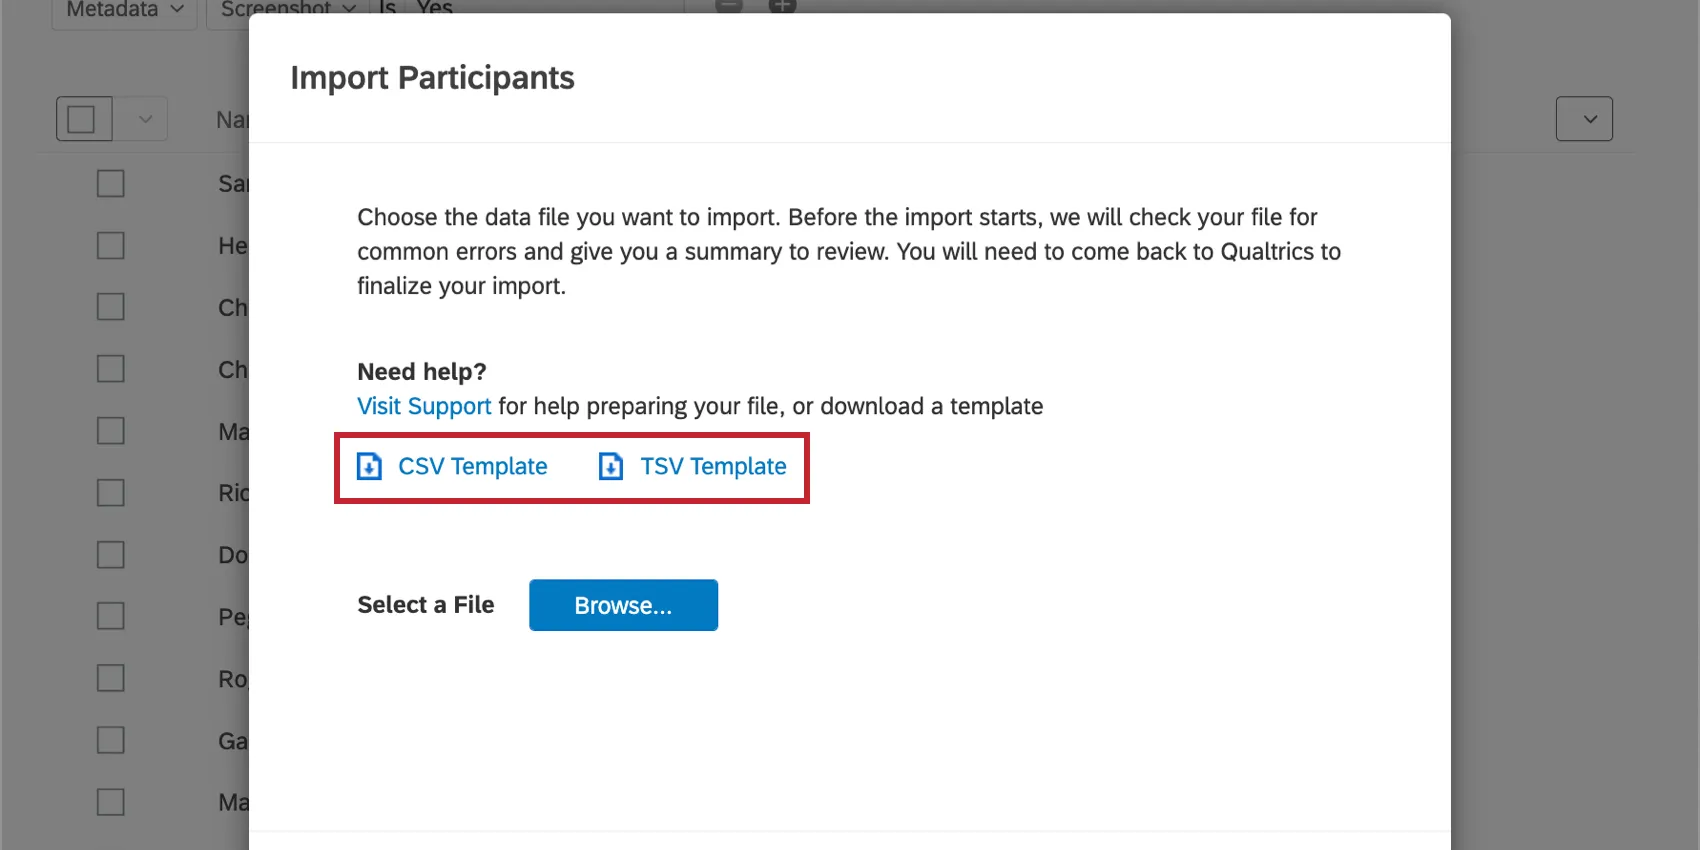
Task: Click the CSV Template download icon
Action: (x=369, y=467)
